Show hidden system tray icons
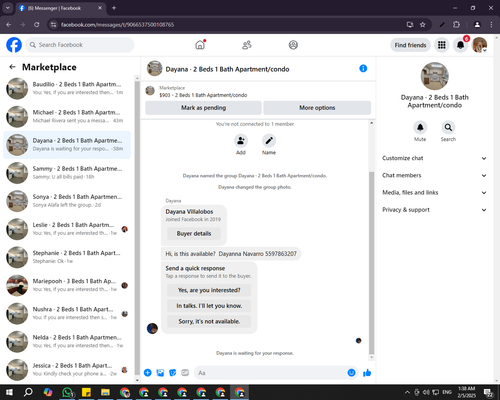Screen dimensions: 500x400 click(x=407, y=392)
